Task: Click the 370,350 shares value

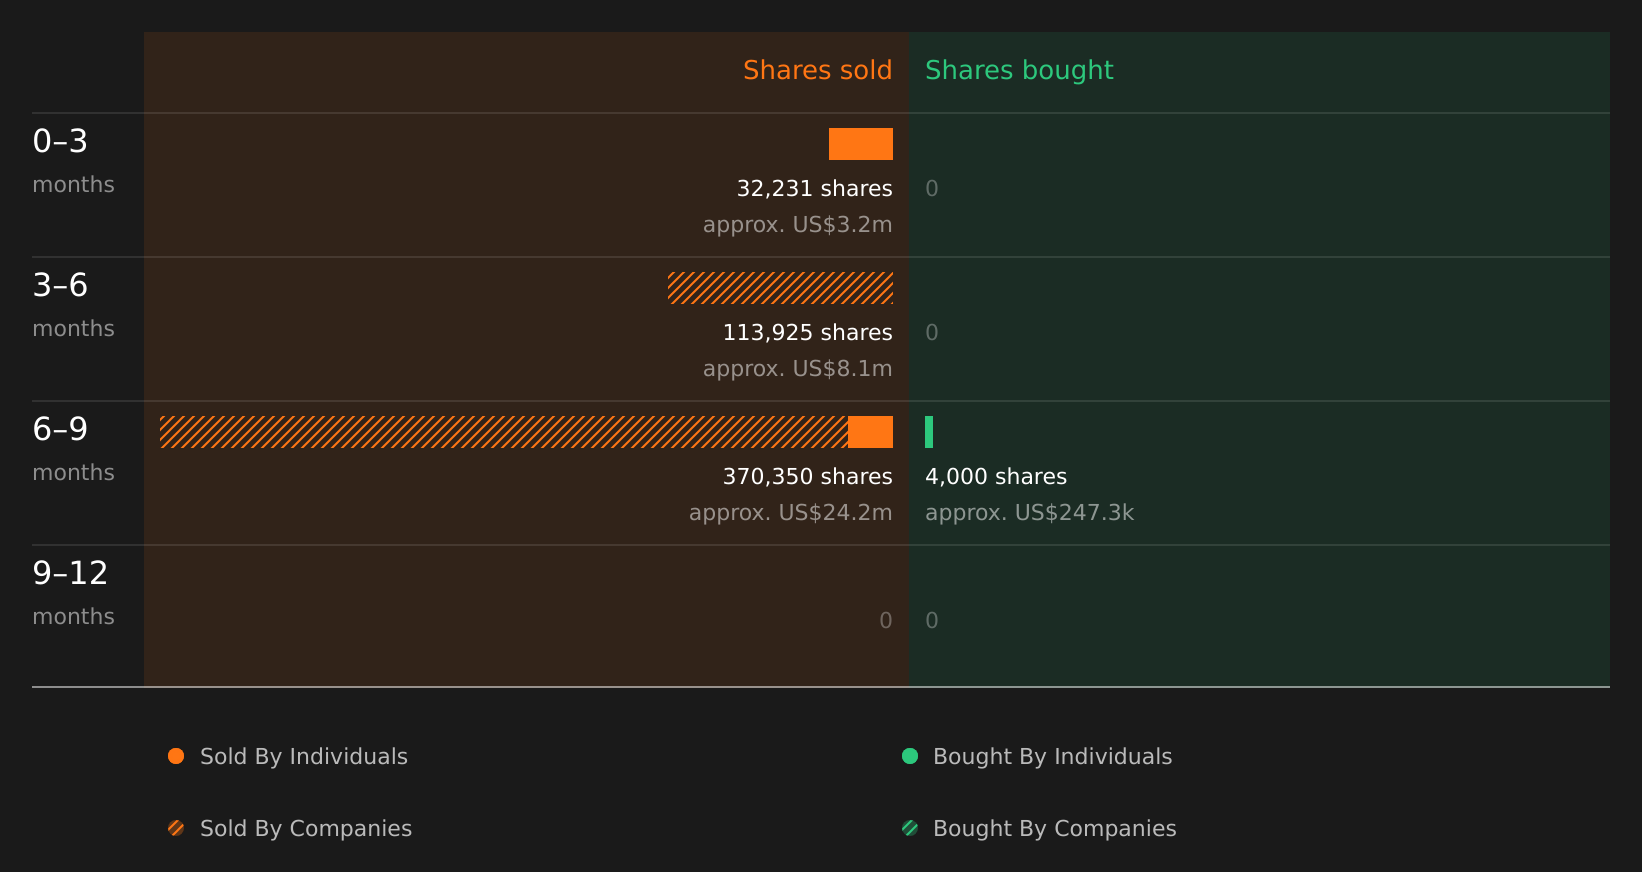Action: 807,476
